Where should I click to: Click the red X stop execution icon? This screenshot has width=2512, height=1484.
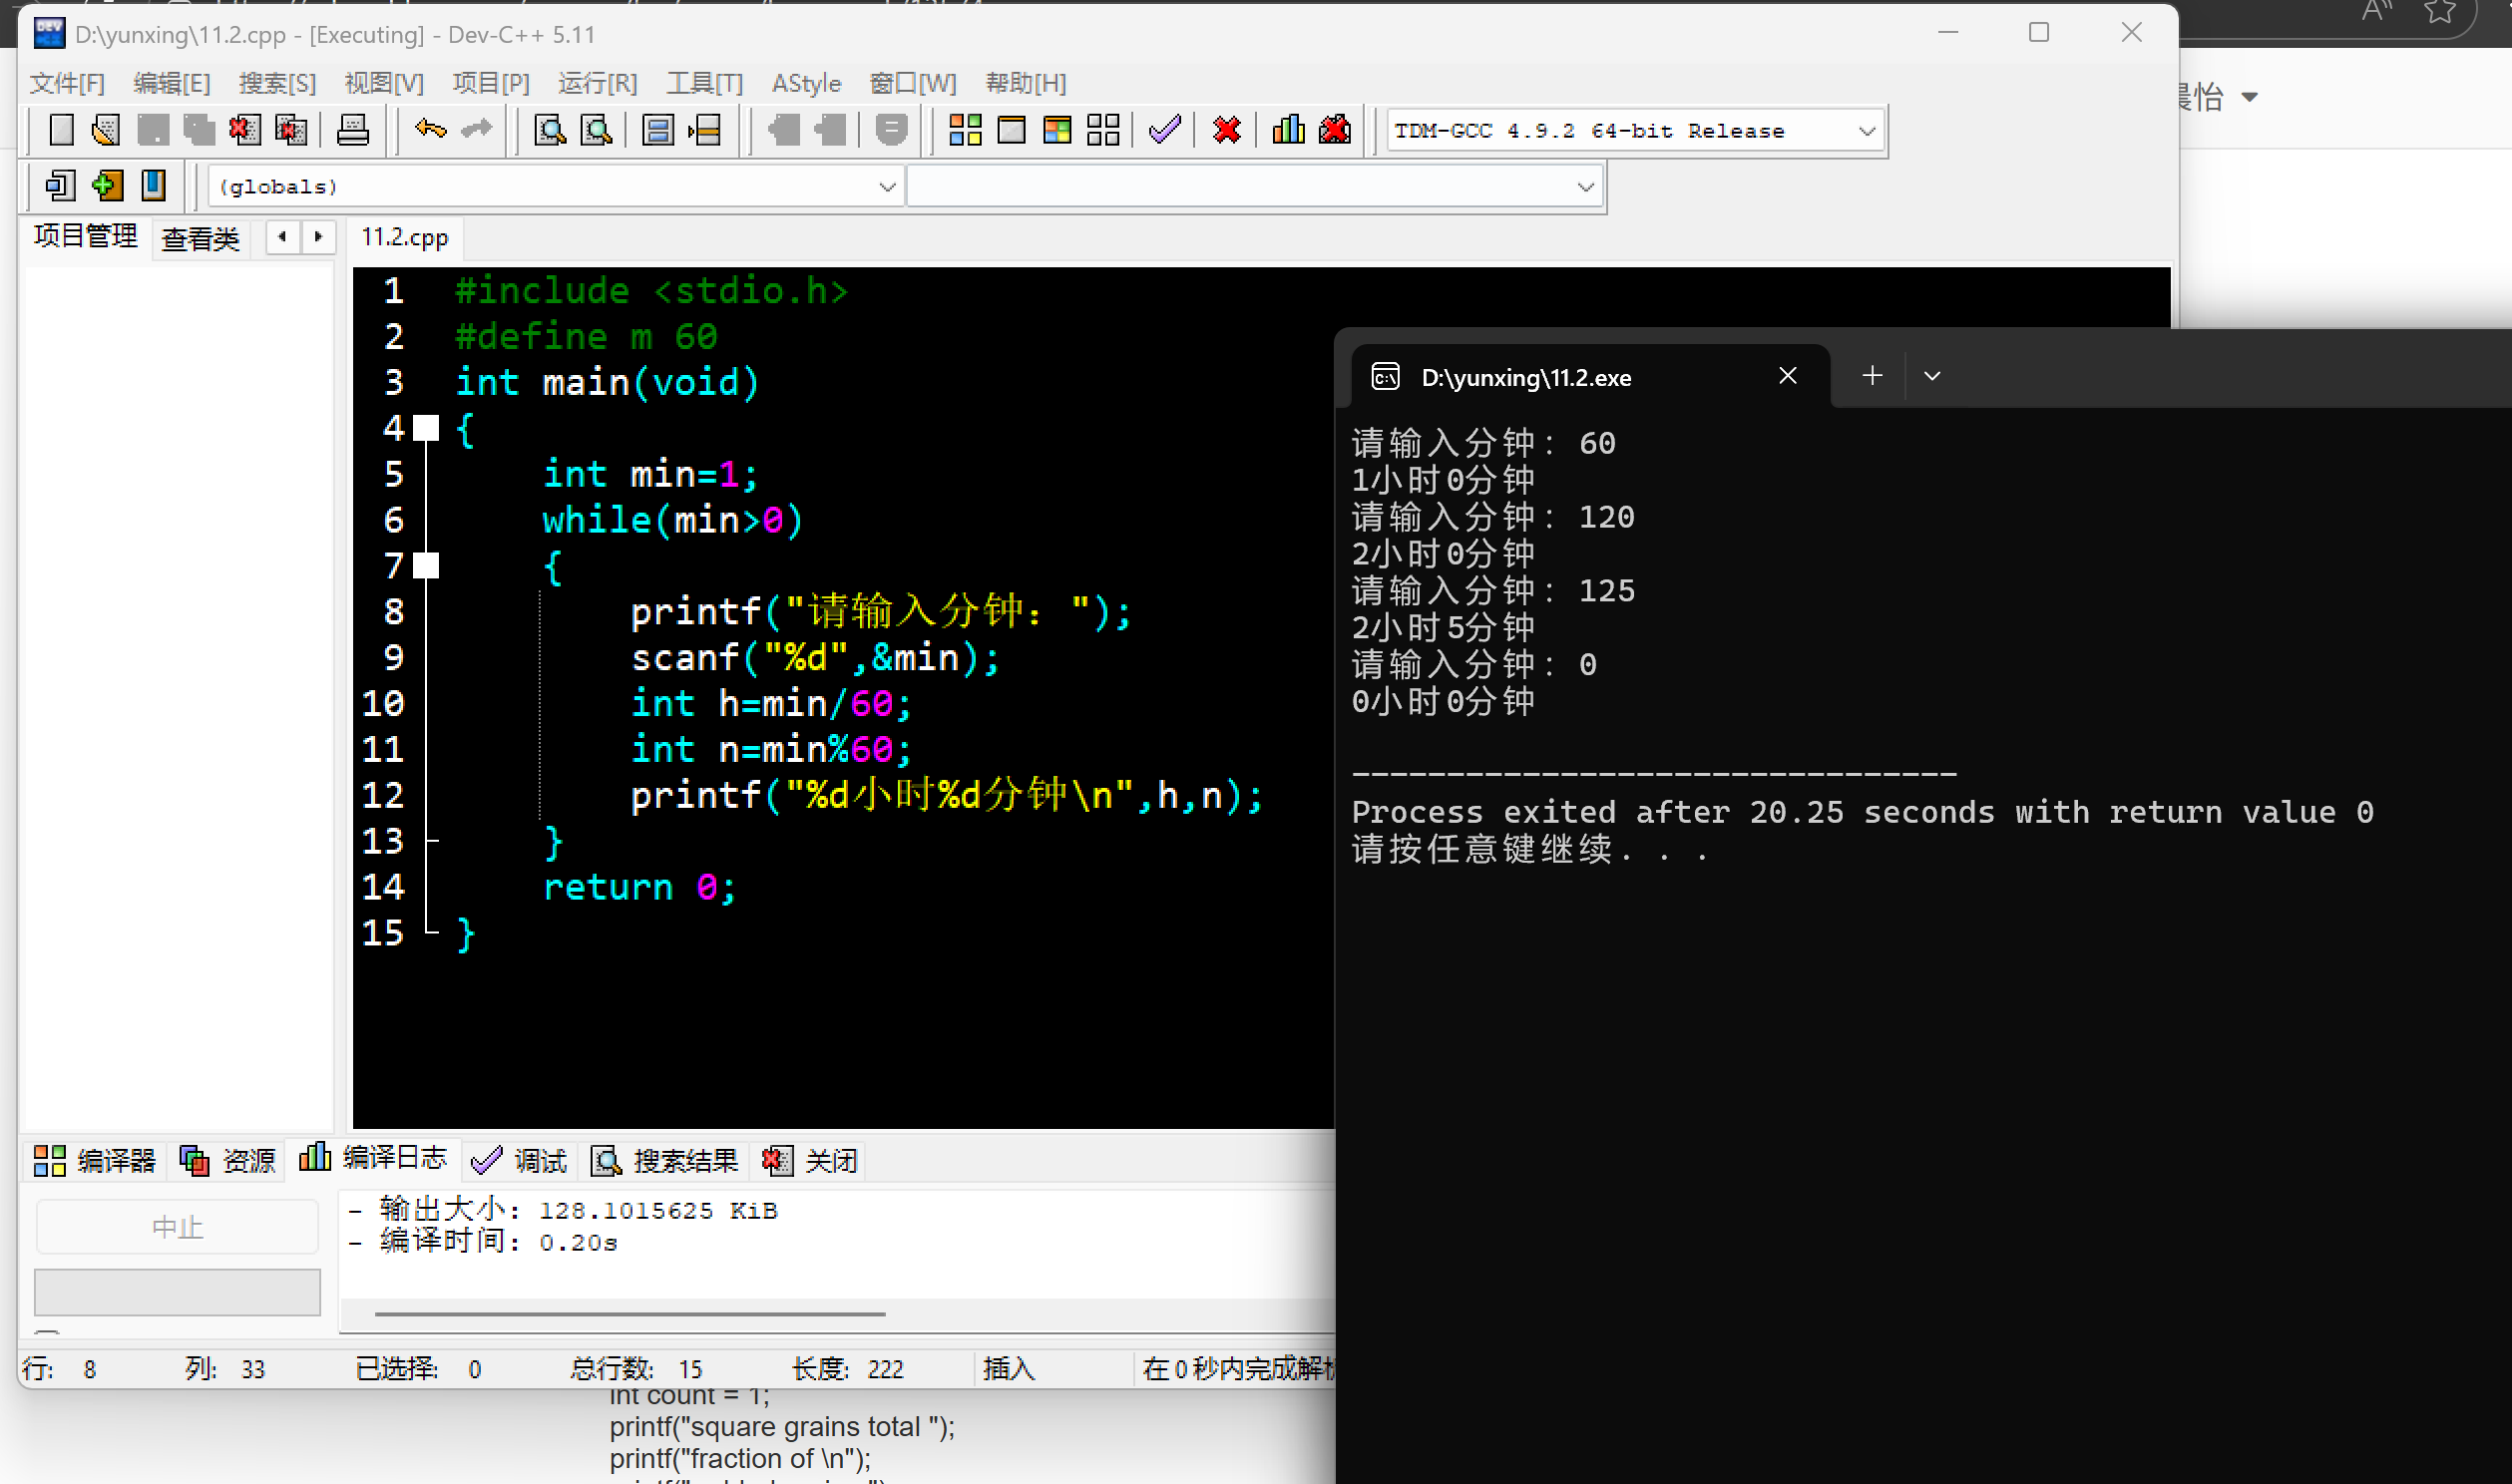coord(1226,130)
